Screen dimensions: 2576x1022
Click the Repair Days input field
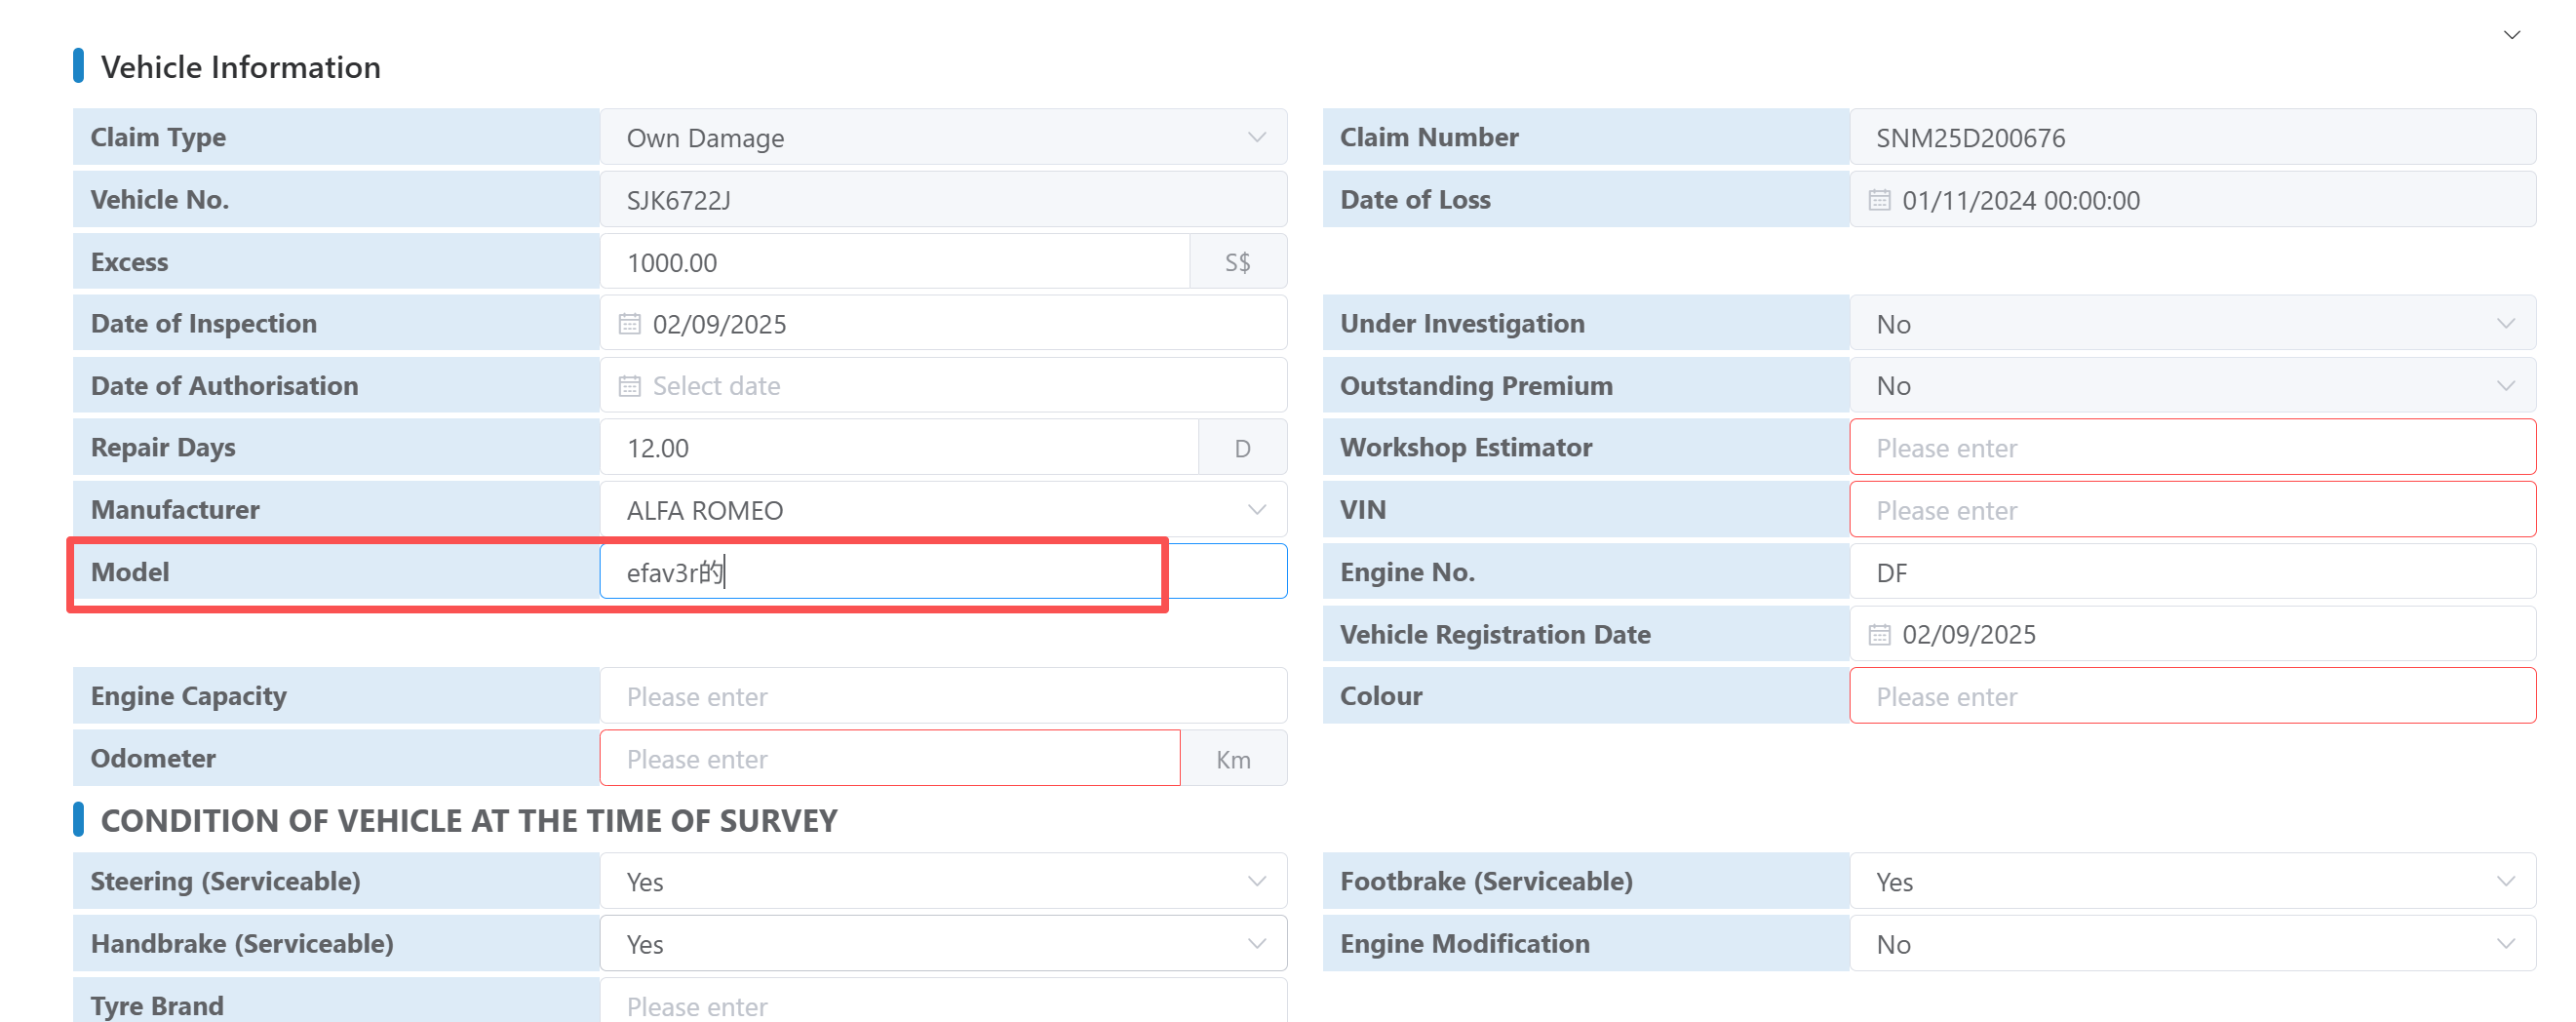pos(898,448)
